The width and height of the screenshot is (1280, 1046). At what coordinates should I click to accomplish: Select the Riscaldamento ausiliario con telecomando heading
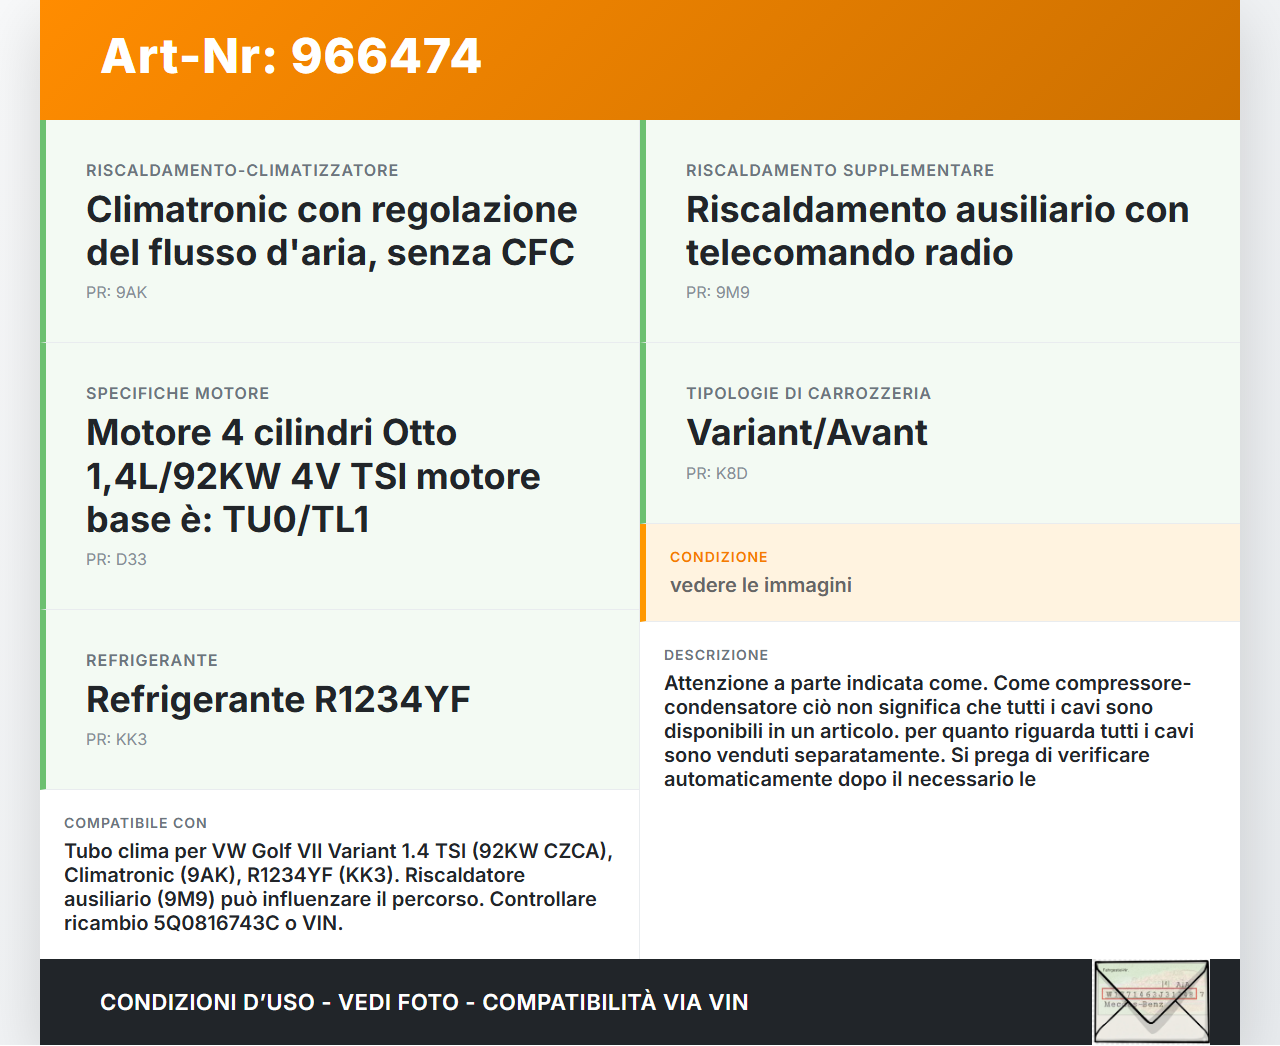[937, 231]
